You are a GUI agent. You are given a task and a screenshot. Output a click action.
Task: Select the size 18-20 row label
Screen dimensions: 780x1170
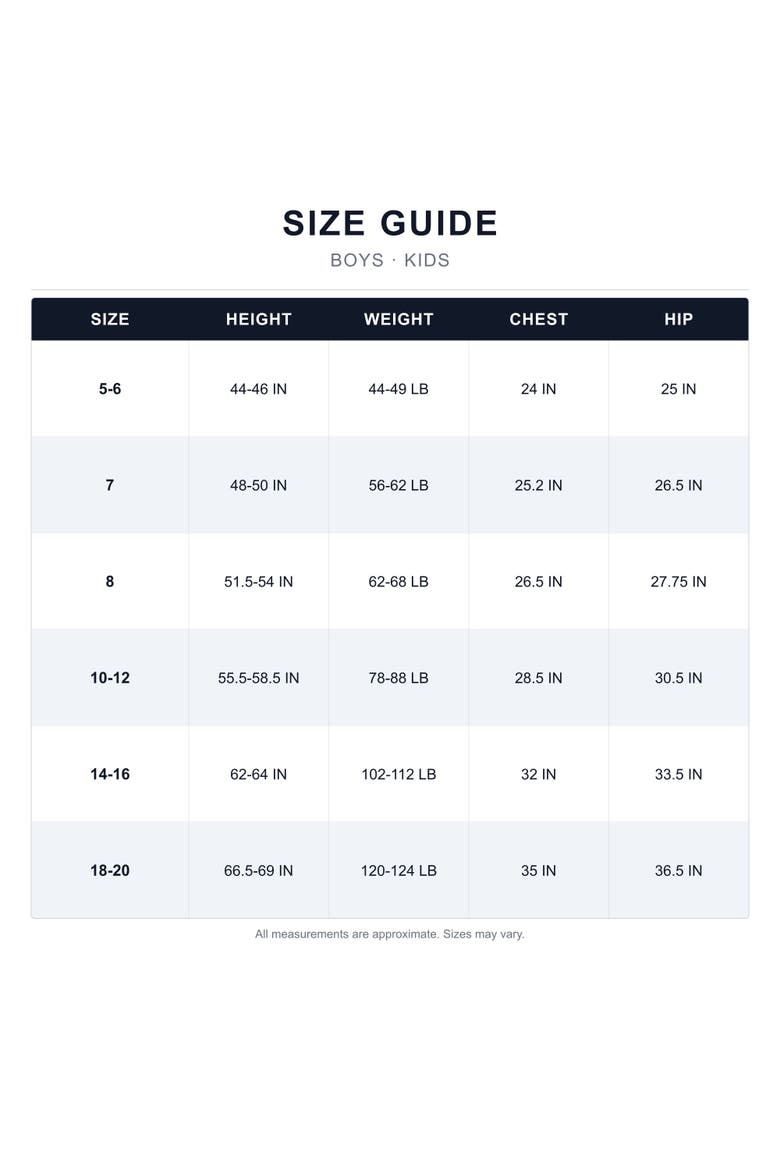[x=110, y=870]
